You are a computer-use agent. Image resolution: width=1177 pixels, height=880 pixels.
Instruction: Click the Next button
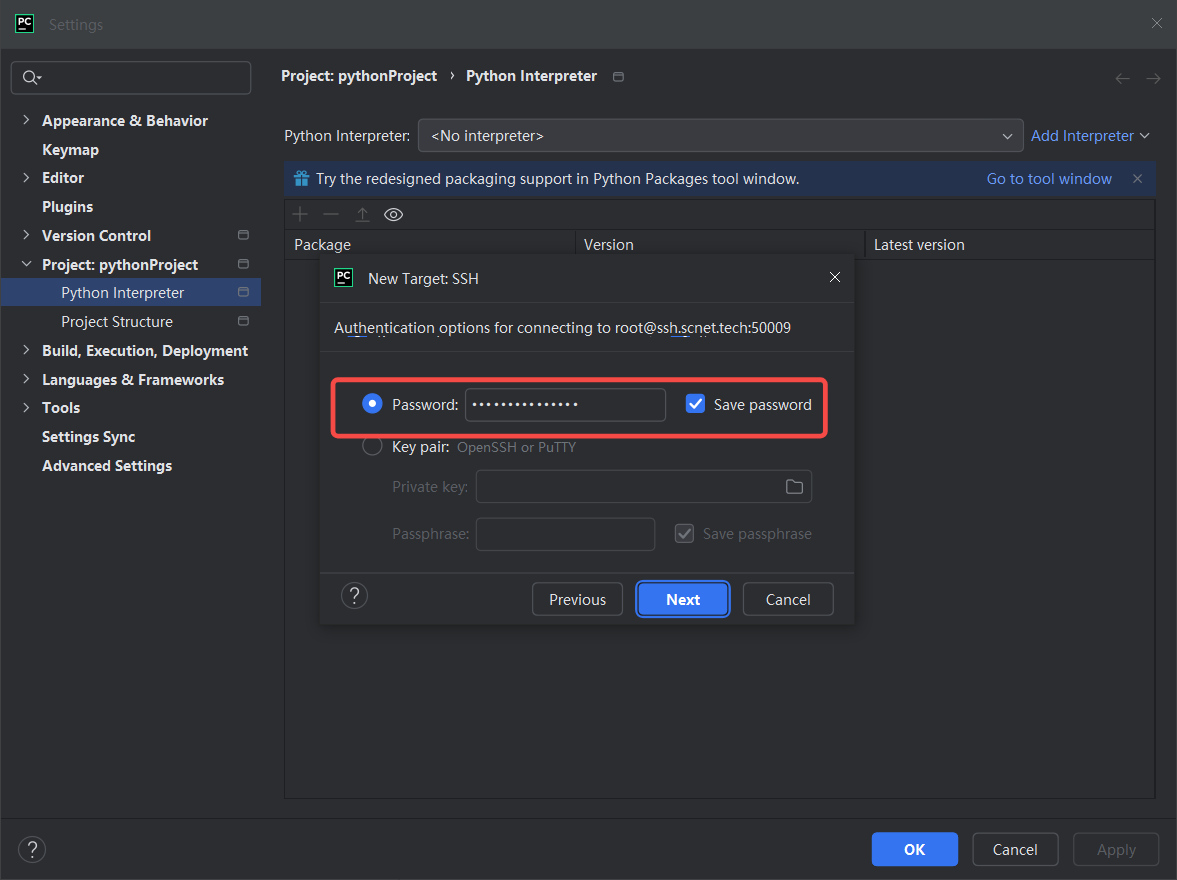pyautogui.click(x=683, y=600)
